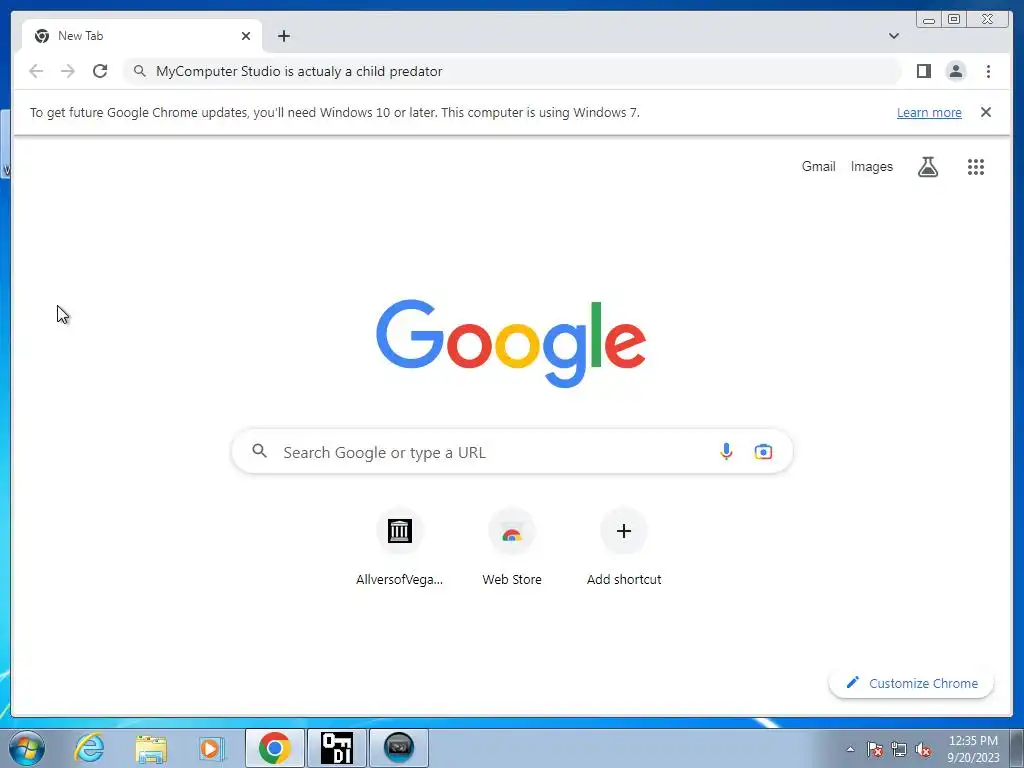Viewport: 1024px width, 768px height.
Task: Open the OFDI taskbar application
Action: pos(337,748)
